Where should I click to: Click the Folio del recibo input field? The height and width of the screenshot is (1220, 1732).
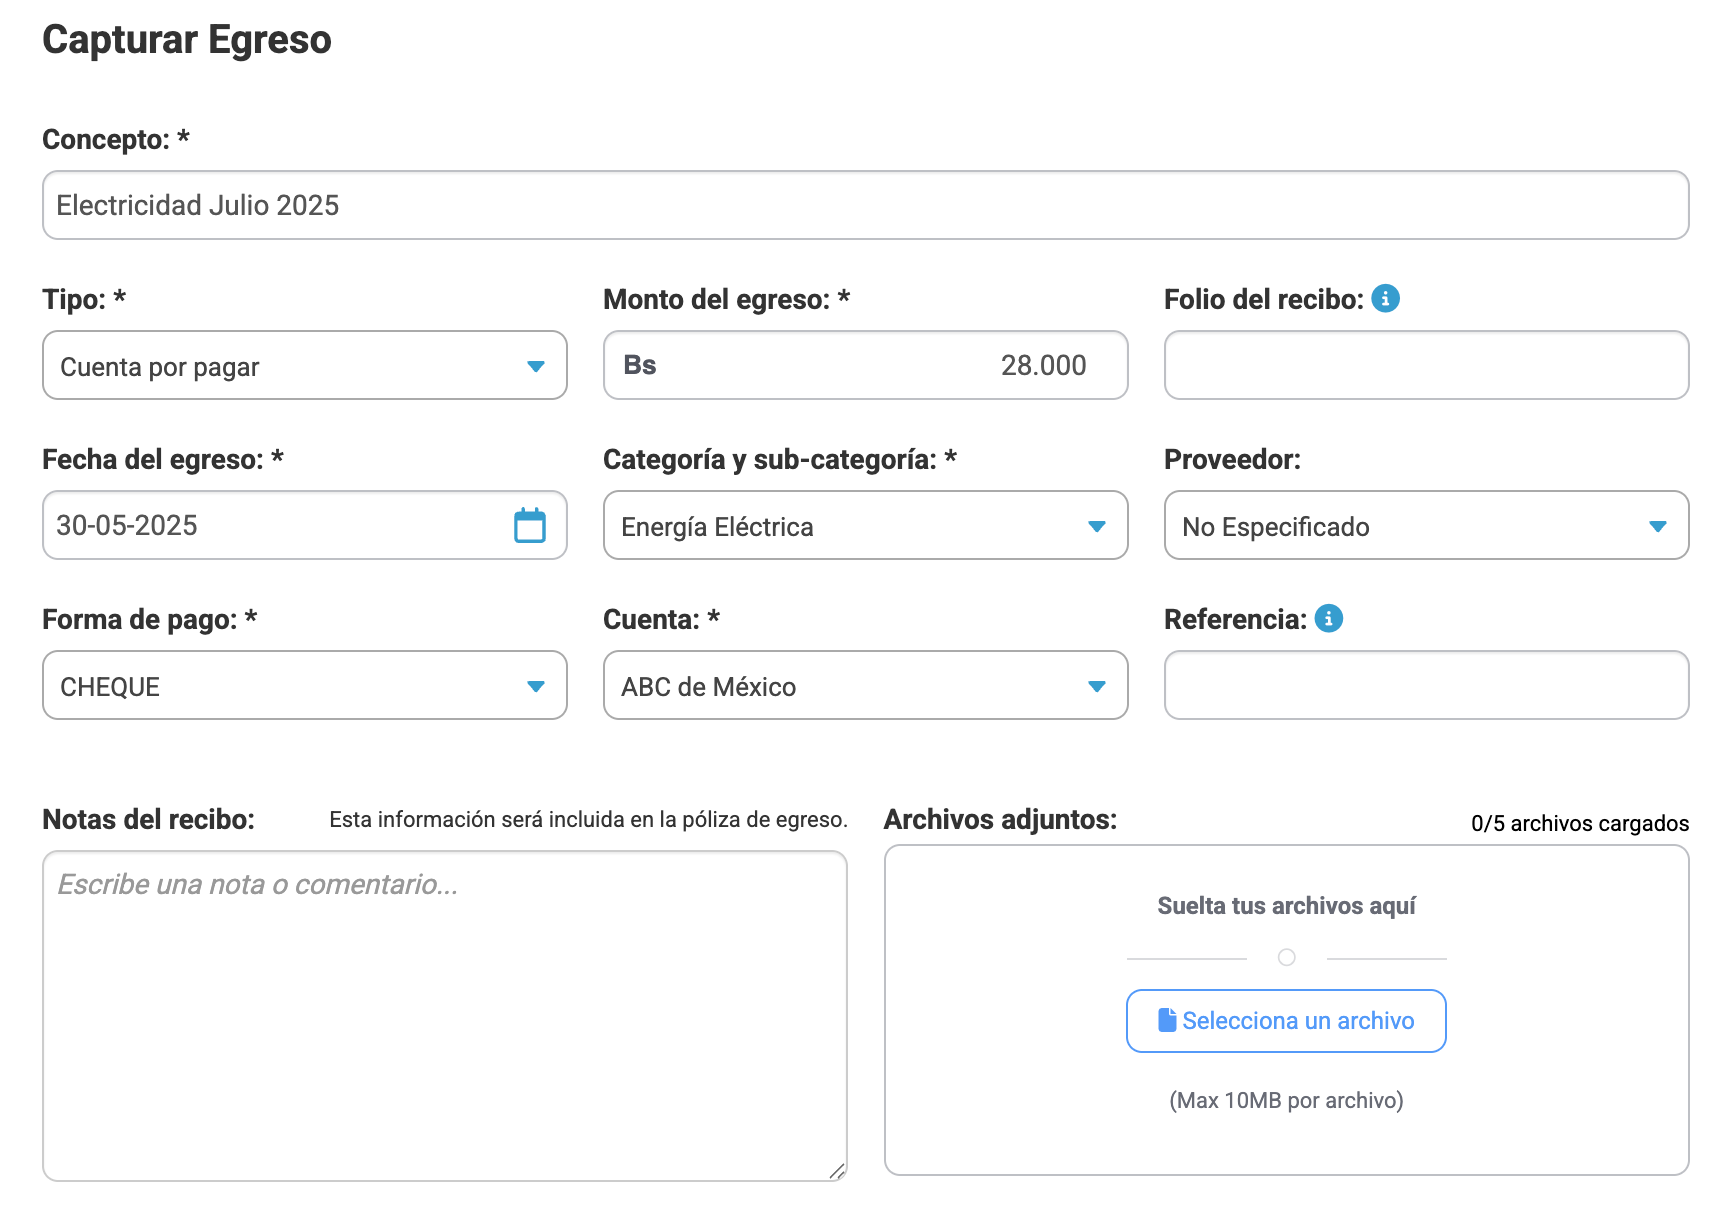(x=1427, y=365)
